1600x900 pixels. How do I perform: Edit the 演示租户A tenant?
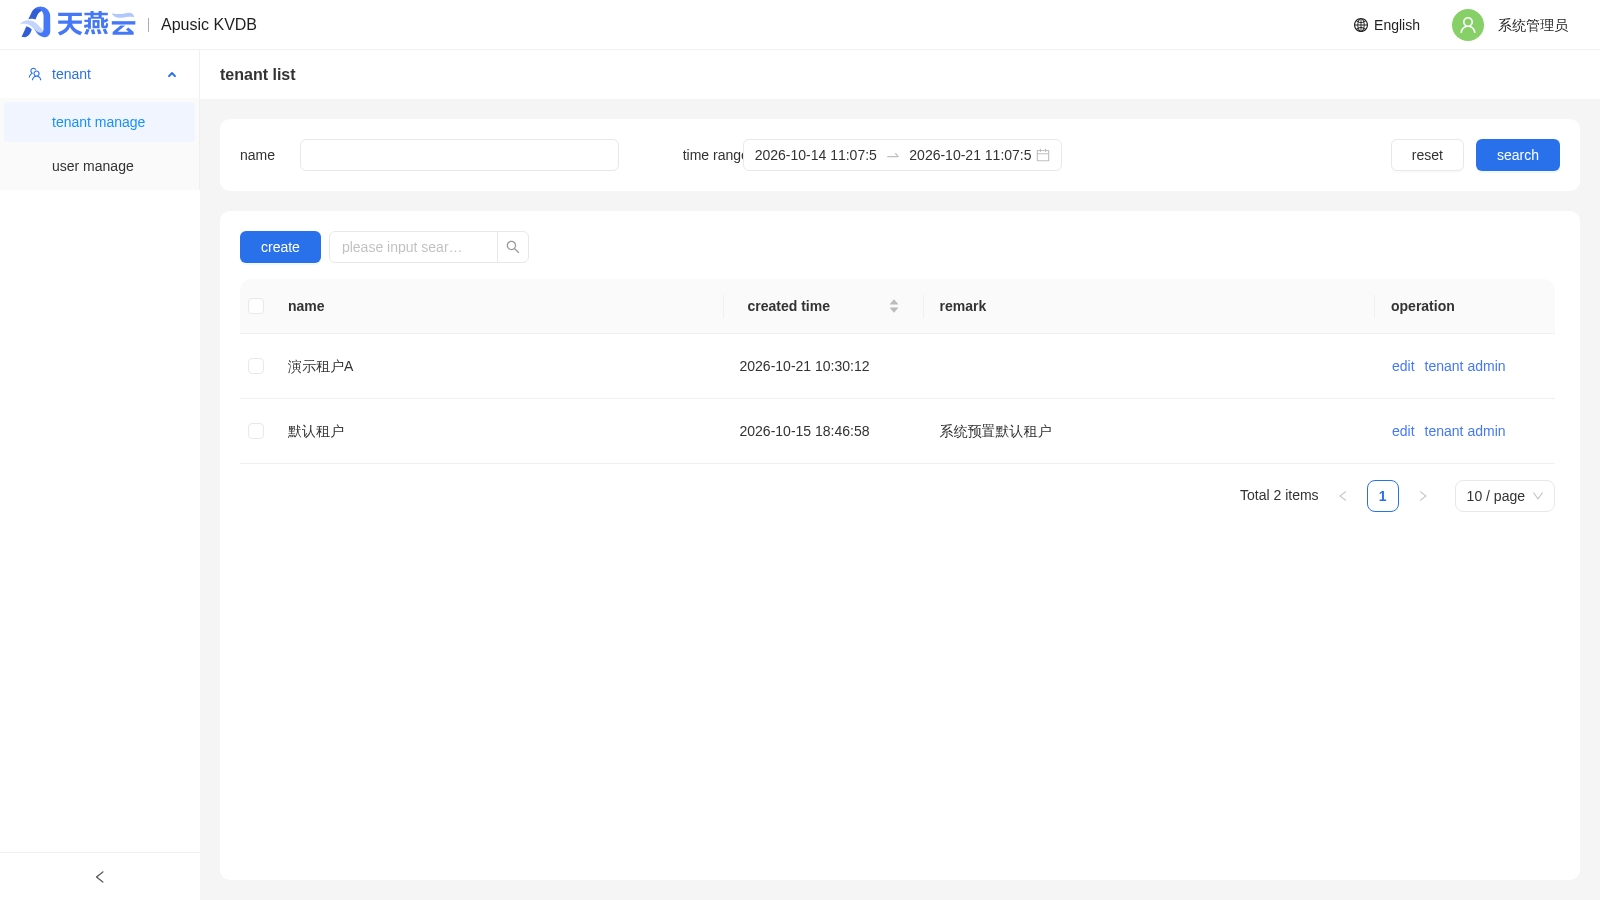[x=1403, y=366]
